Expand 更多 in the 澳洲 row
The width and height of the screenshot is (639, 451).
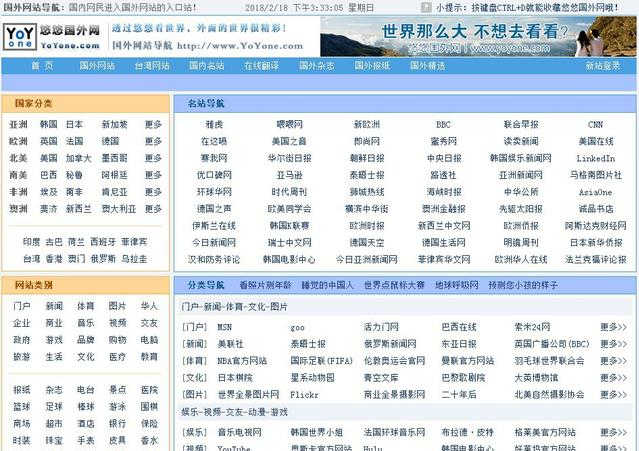pyautogui.click(x=154, y=209)
